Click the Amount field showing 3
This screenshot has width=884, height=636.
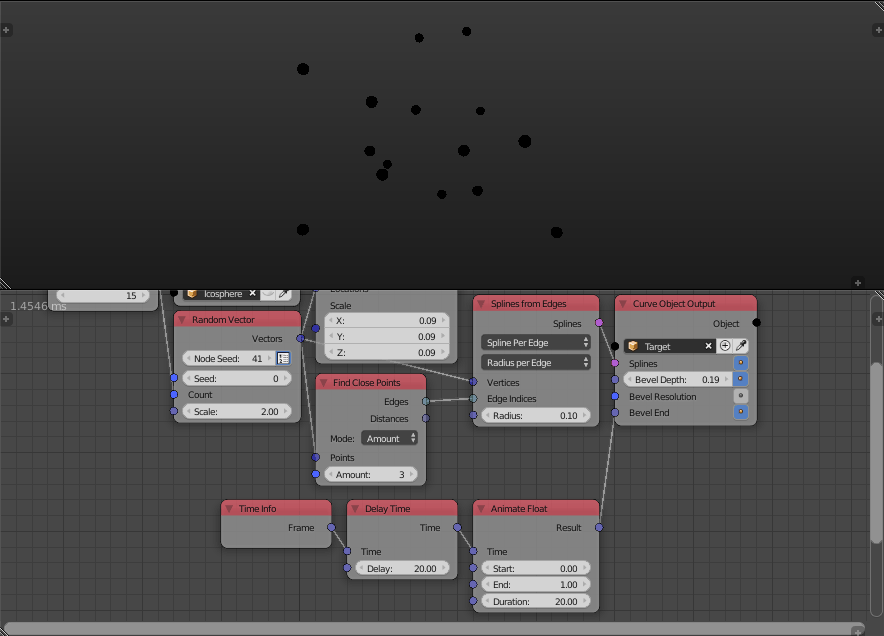[371, 475]
